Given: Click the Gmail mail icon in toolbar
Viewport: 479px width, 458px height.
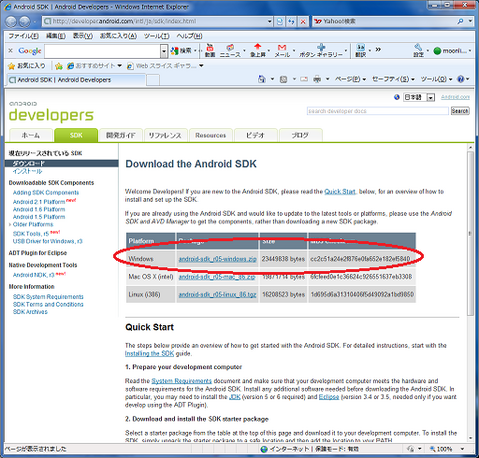Looking at the screenshot, I should point(282,51).
